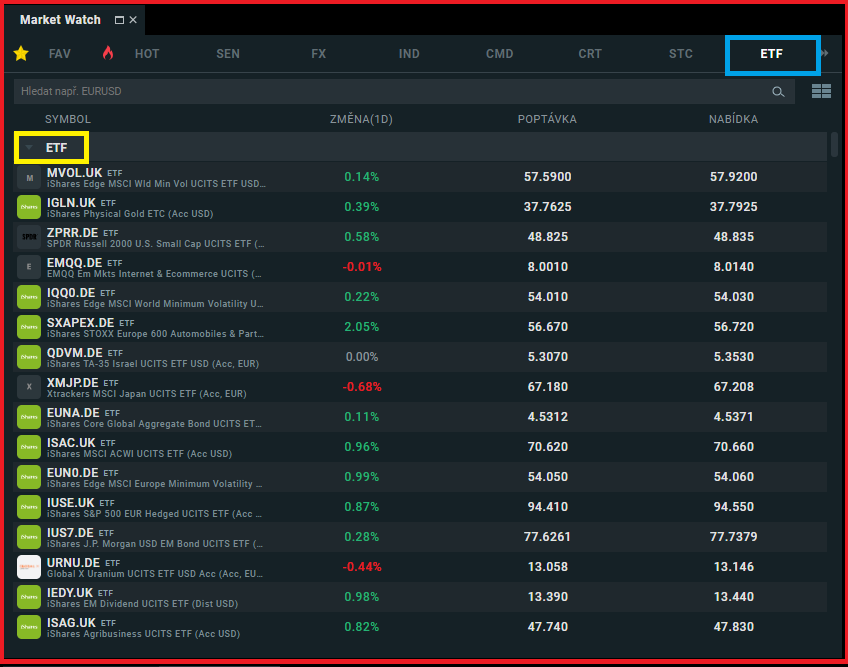Open the CMD commodities tab
The image size is (848, 667).
pyautogui.click(x=499, y=54)
